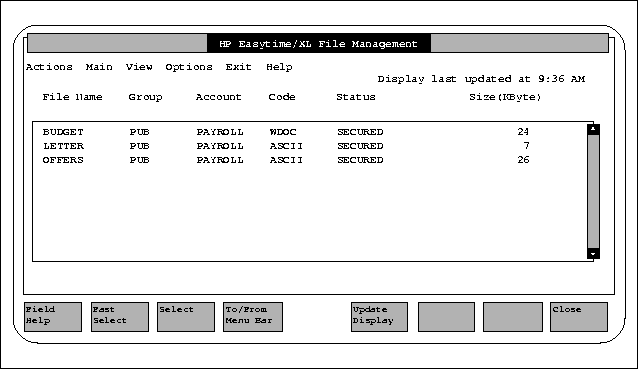Click the SECURED status of LETTER
The width and height of the screenshot is (638, 369).
pos(360,146)
